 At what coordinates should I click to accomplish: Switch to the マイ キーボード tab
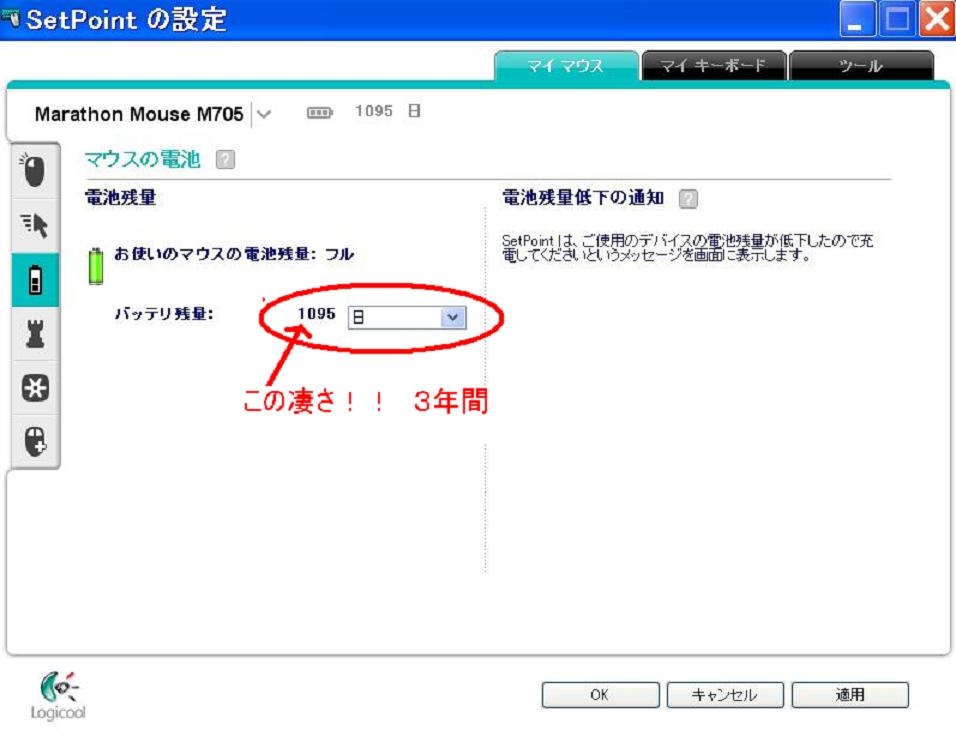coord(713,66)
